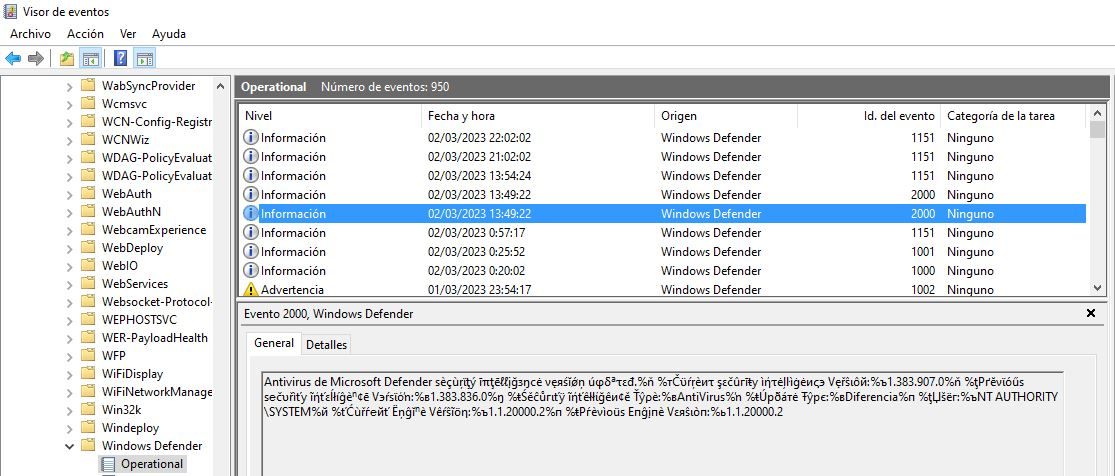Click the Back arrow toolbar icon
Viewport: 1115px width, 476px height.
click(x=13, y=58)
